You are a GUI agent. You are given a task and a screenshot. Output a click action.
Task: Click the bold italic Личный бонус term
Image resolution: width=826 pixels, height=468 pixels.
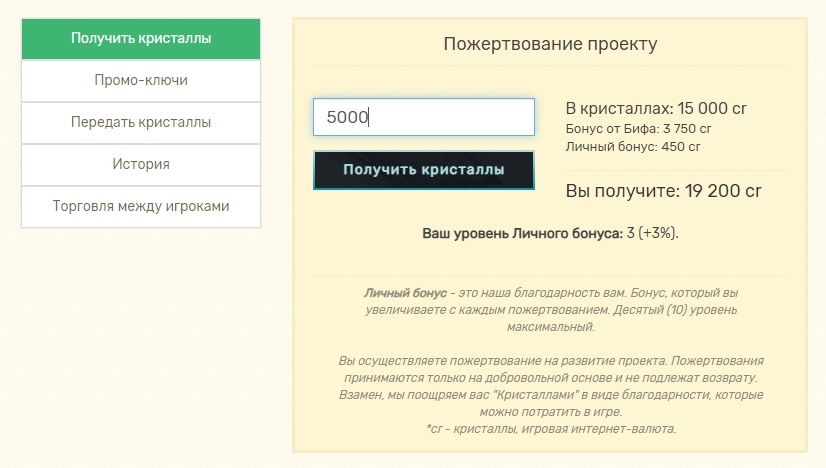pos(405,293)
